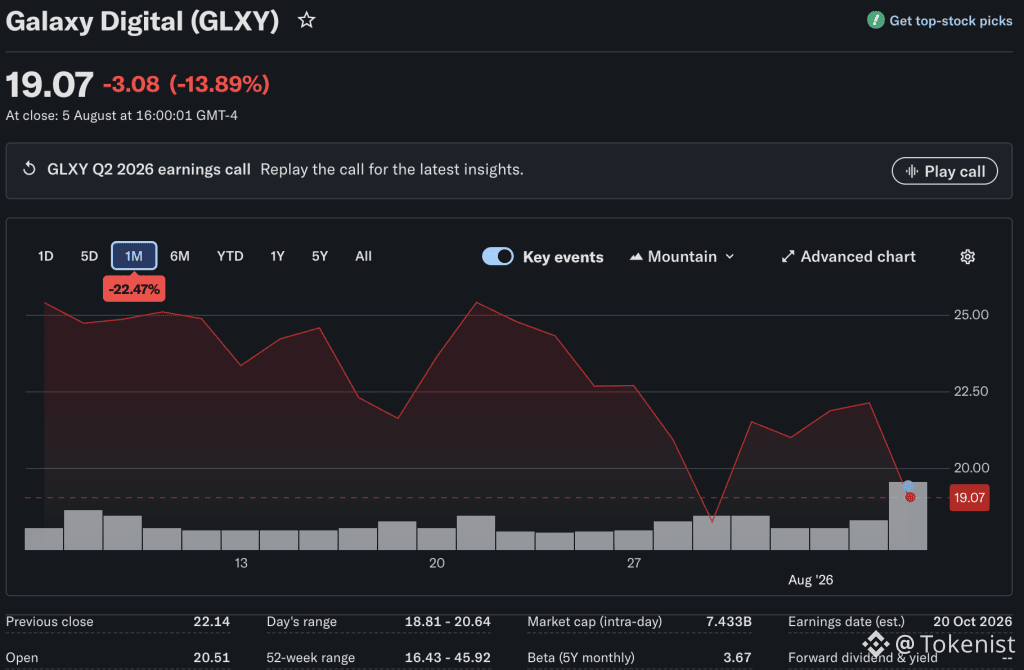
Task: Click the Forward dividend & yield label
Action: pyautogui.click(x=862, y=658)
